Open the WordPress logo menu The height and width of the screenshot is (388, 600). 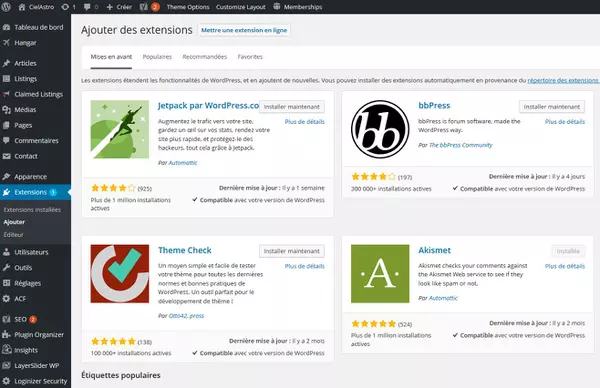point(6,7)
